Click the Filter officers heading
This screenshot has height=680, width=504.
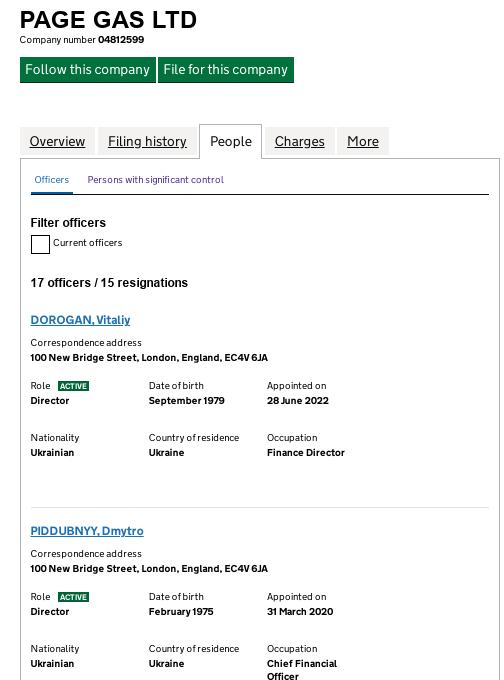click(x=68, y=223)
